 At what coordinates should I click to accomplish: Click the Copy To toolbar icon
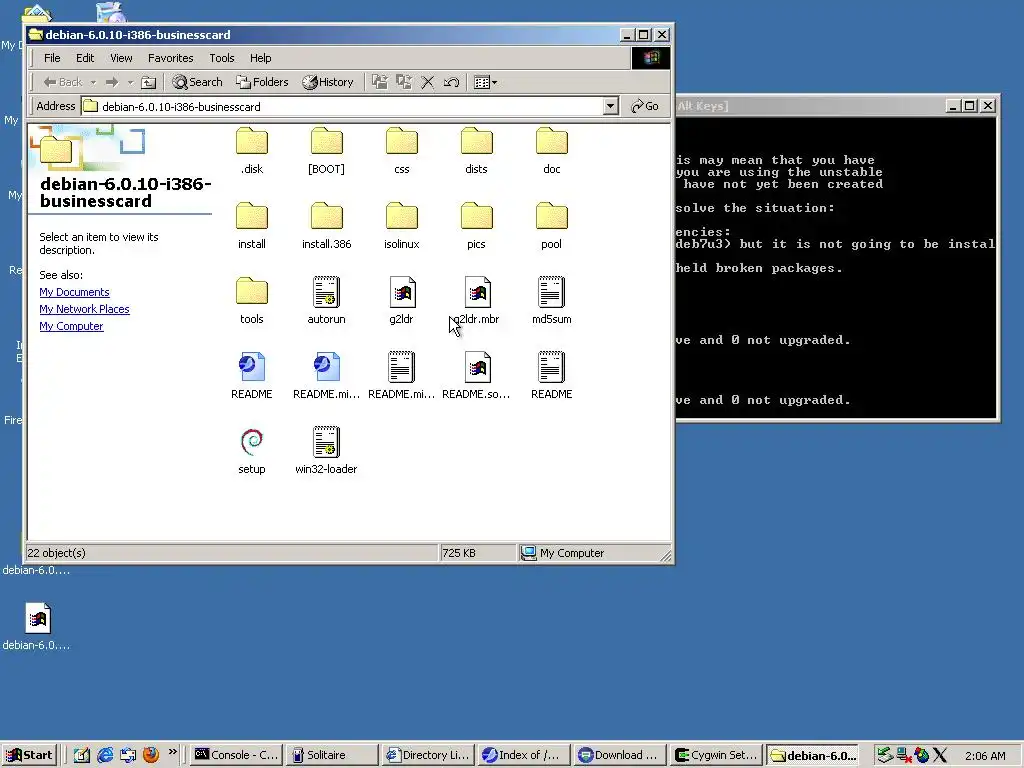point(404,82)
